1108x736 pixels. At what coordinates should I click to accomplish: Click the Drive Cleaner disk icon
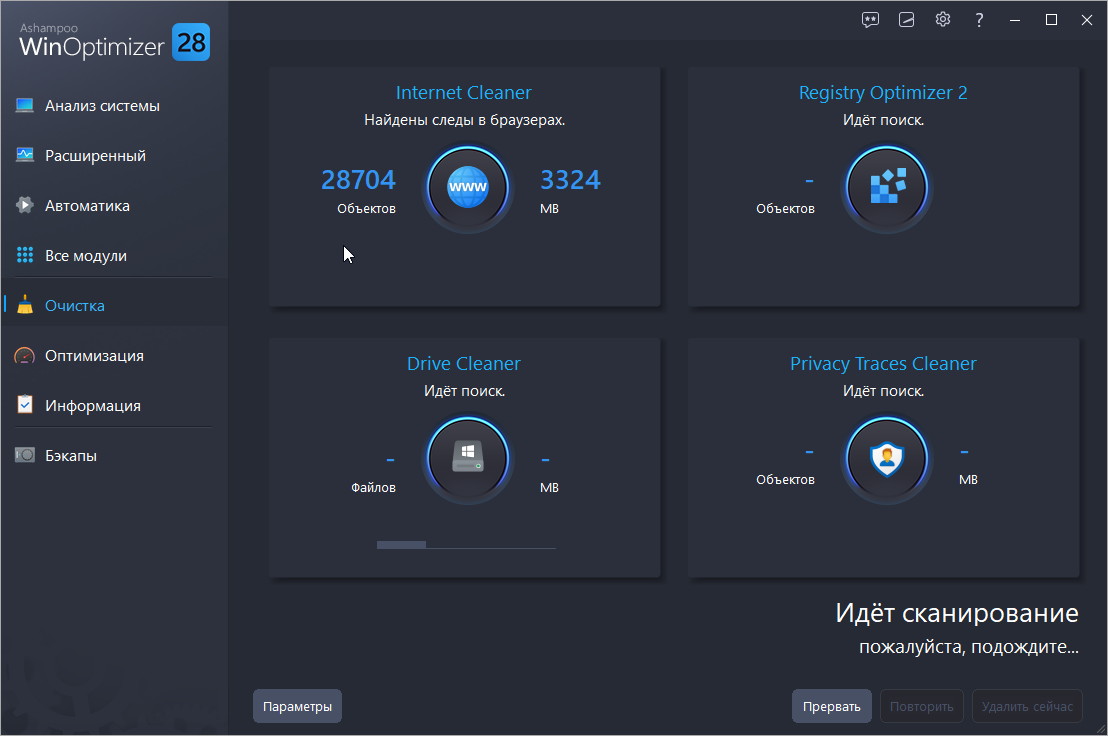[467, 458]
